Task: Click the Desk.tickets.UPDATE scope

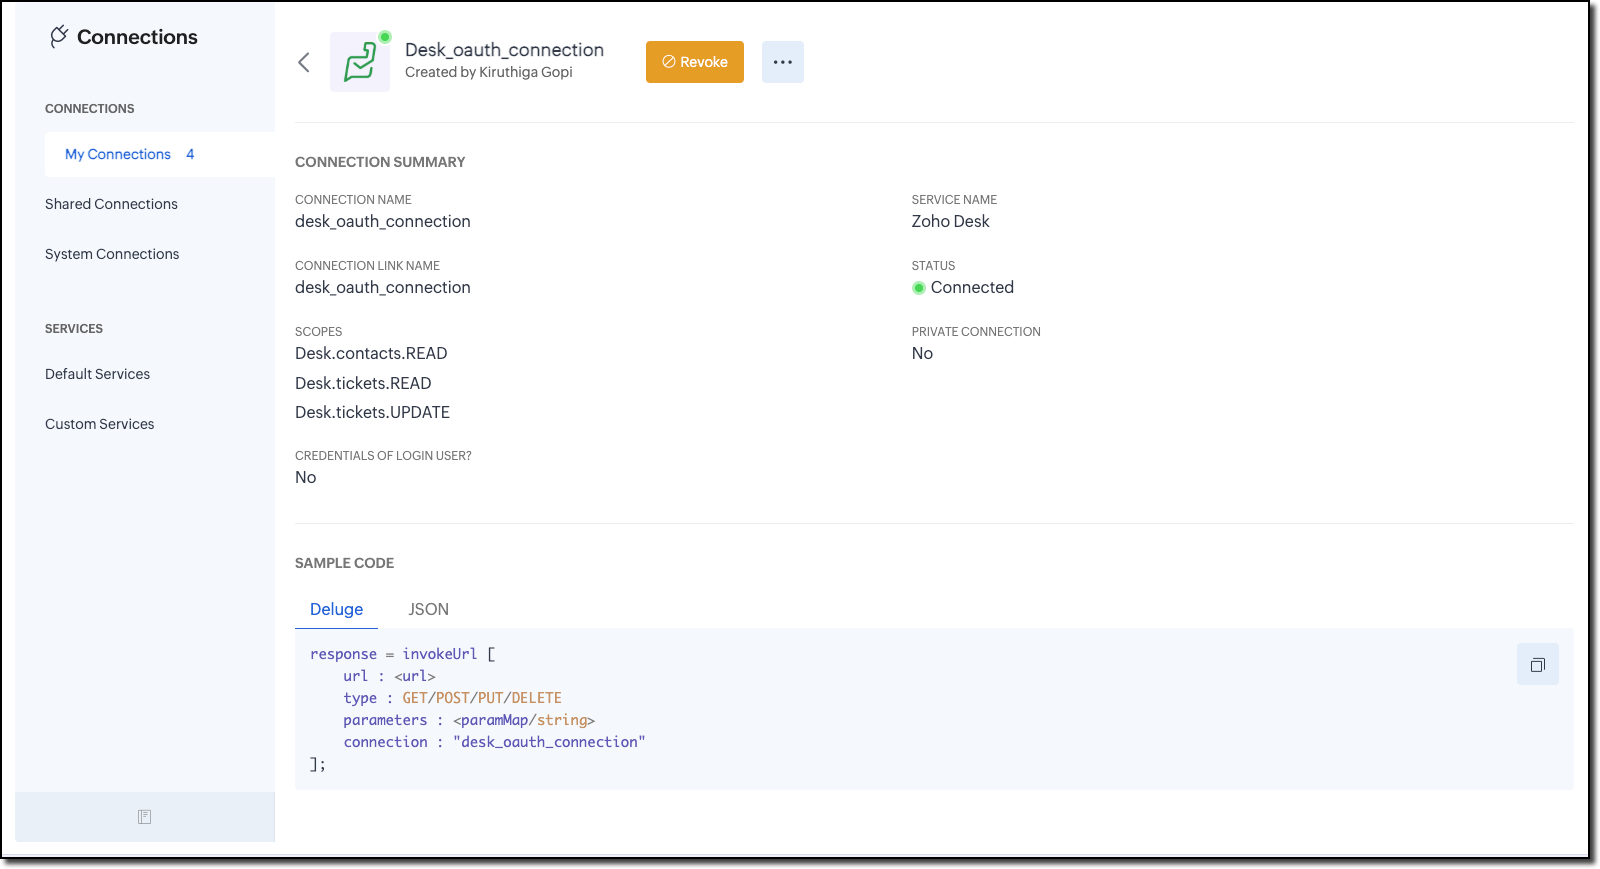Action: pos(372,412)
